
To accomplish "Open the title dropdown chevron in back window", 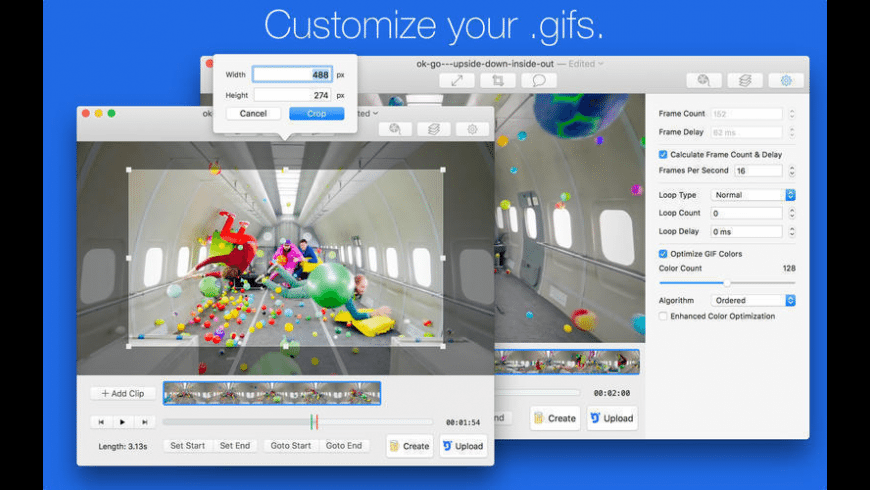I will click(601, 64).
